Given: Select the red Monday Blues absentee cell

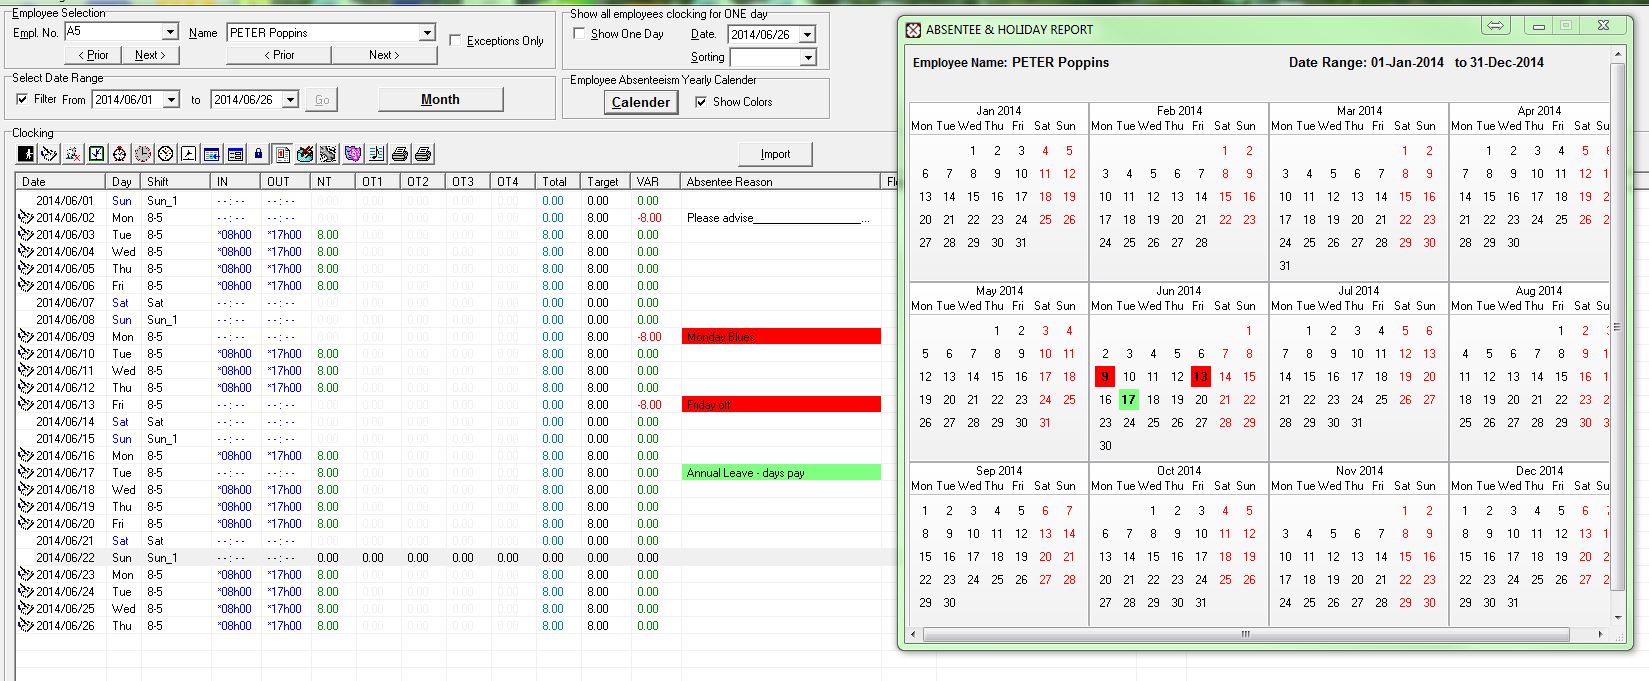Looking at the screenshot, I should pos(781,337).
